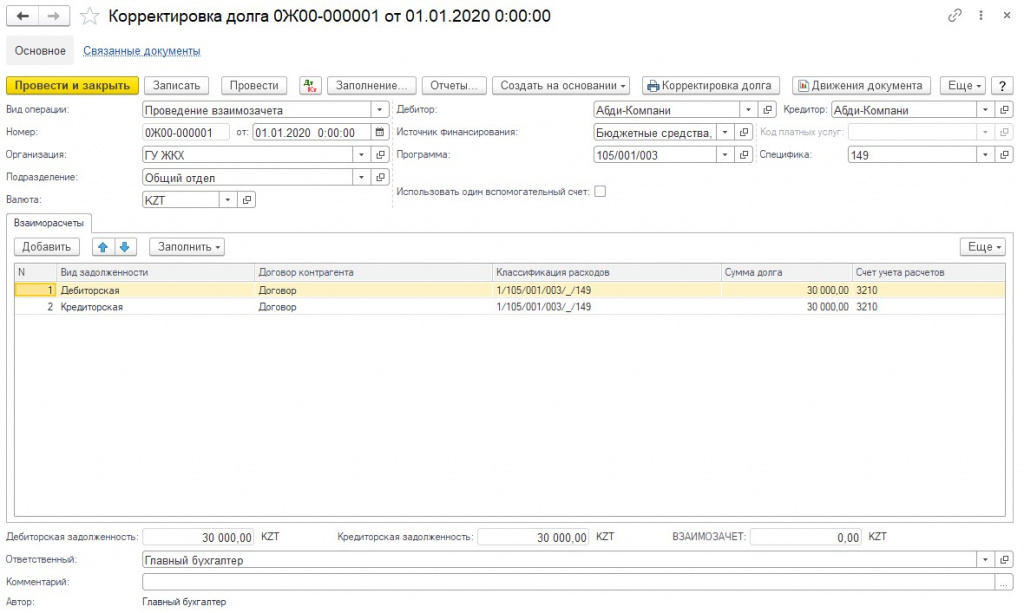
Task: Open the Заполнить dropdown in table toolbar
Action: 187,247
